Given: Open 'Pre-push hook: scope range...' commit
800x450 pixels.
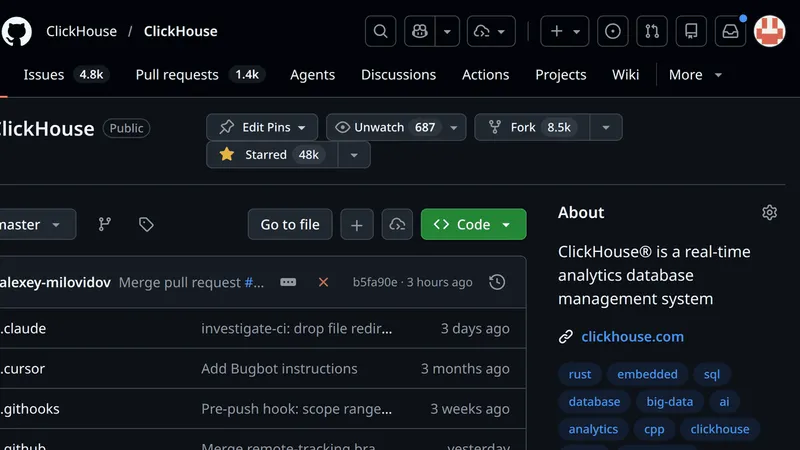Looking at the screenshot, I should 296,409.
